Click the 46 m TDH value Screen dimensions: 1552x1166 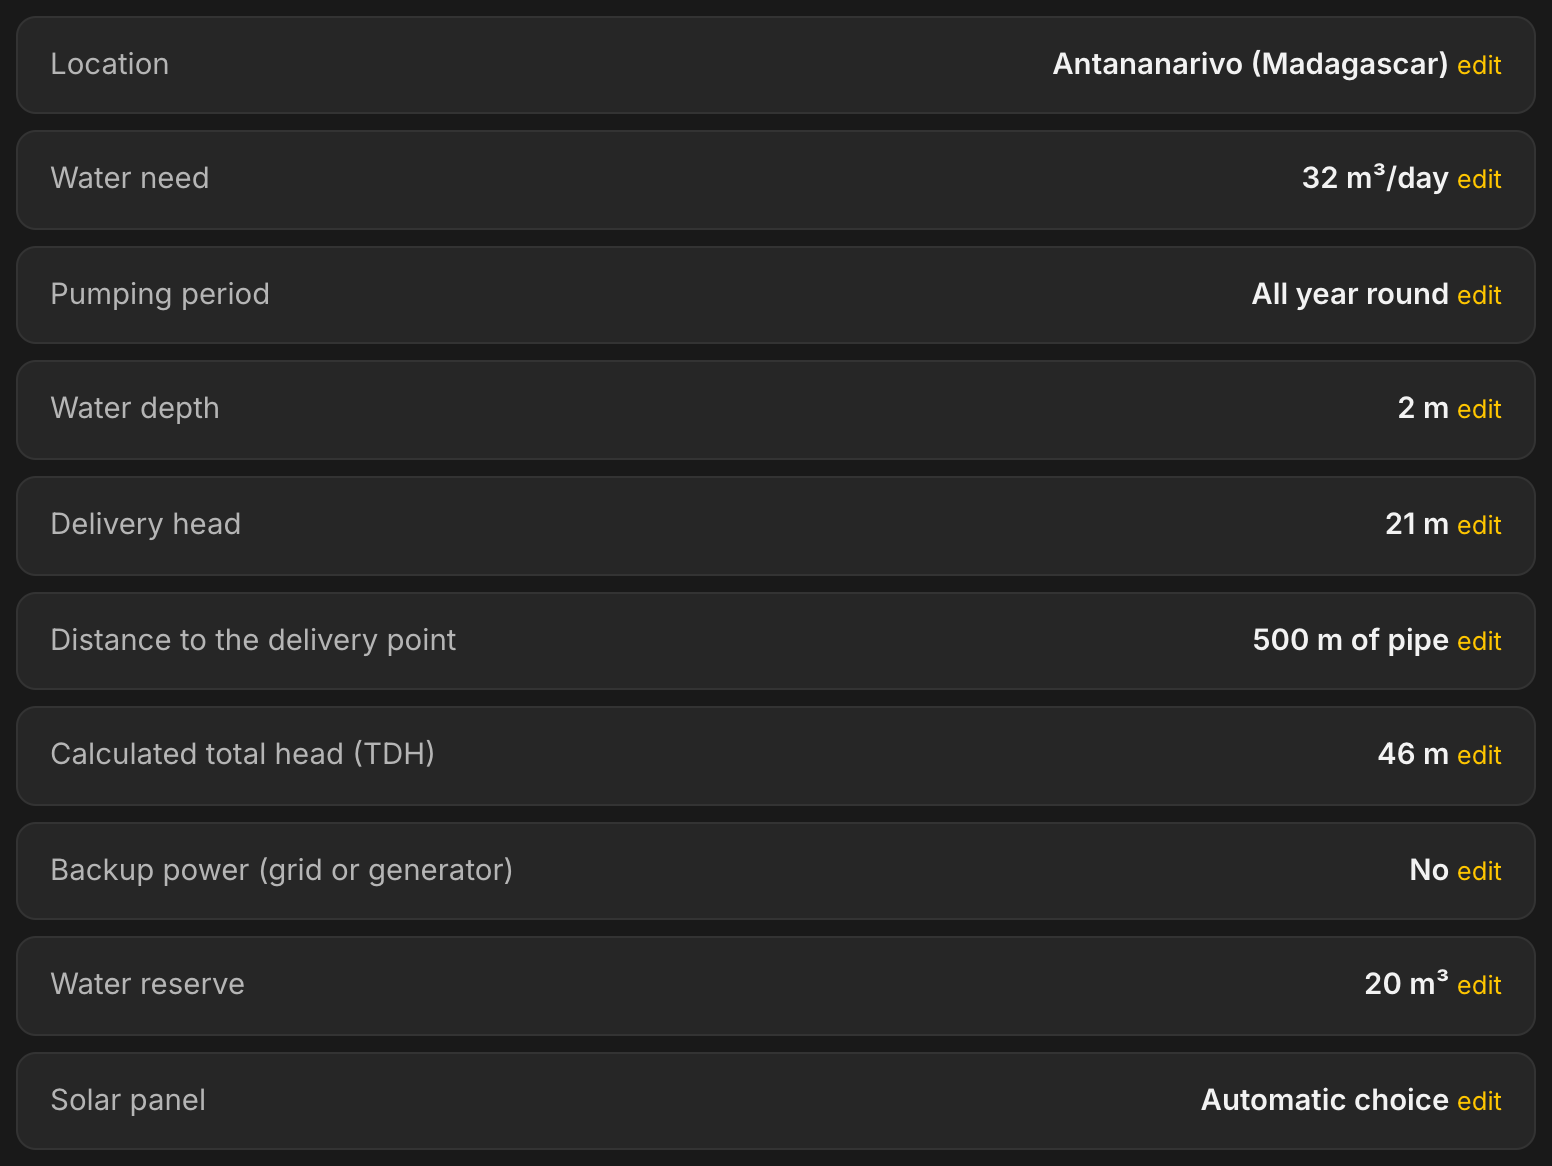(x=1413, y=754)
